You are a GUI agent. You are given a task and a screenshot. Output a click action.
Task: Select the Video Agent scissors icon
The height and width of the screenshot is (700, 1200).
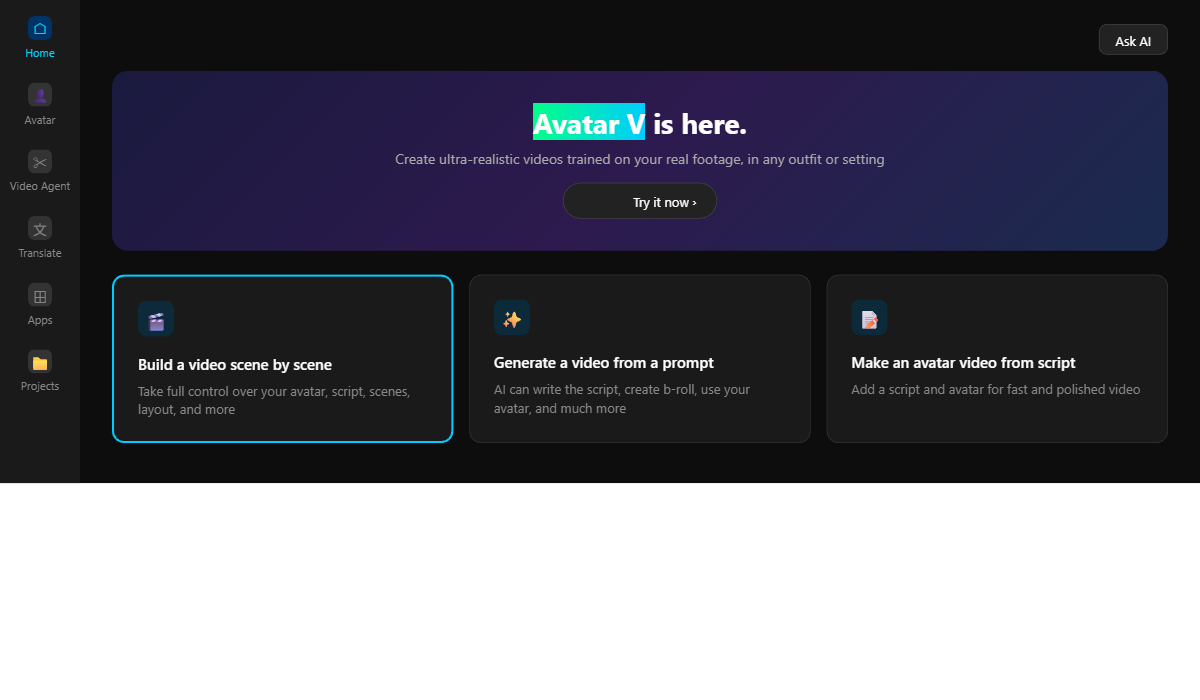click(x=40, y=161)
